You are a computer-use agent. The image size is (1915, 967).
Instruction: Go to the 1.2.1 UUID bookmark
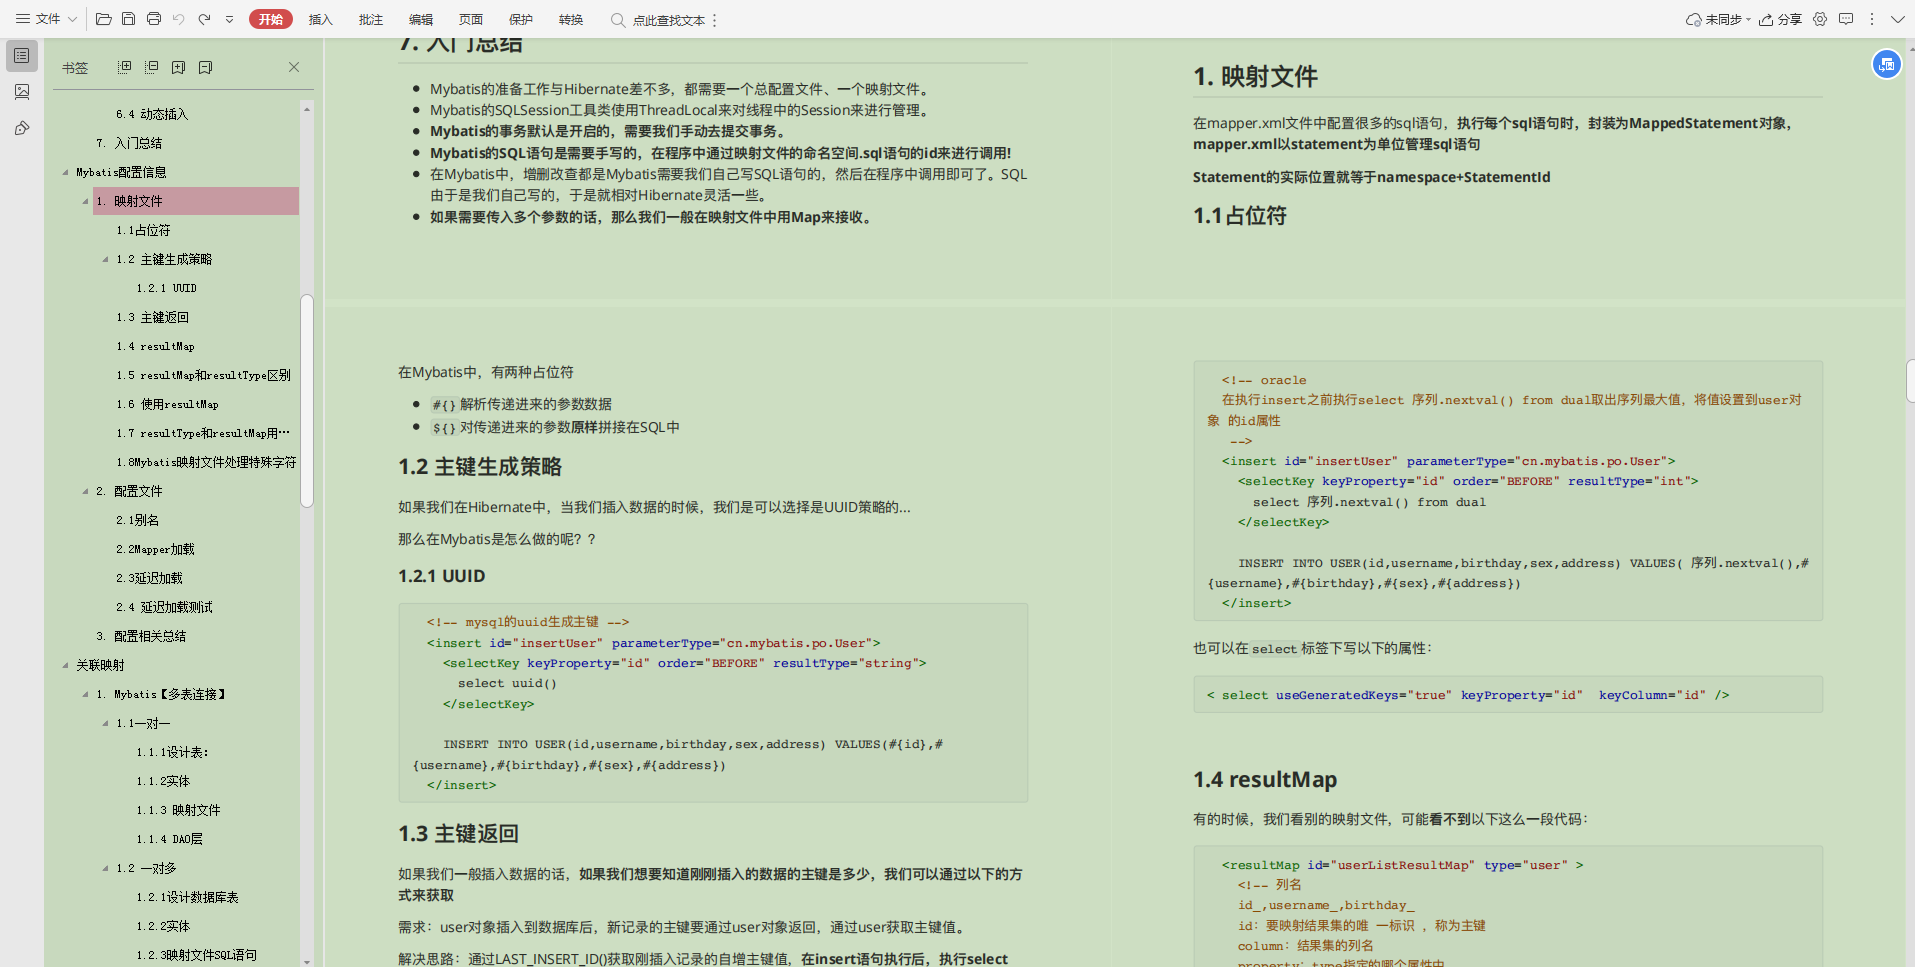point(166,288)
